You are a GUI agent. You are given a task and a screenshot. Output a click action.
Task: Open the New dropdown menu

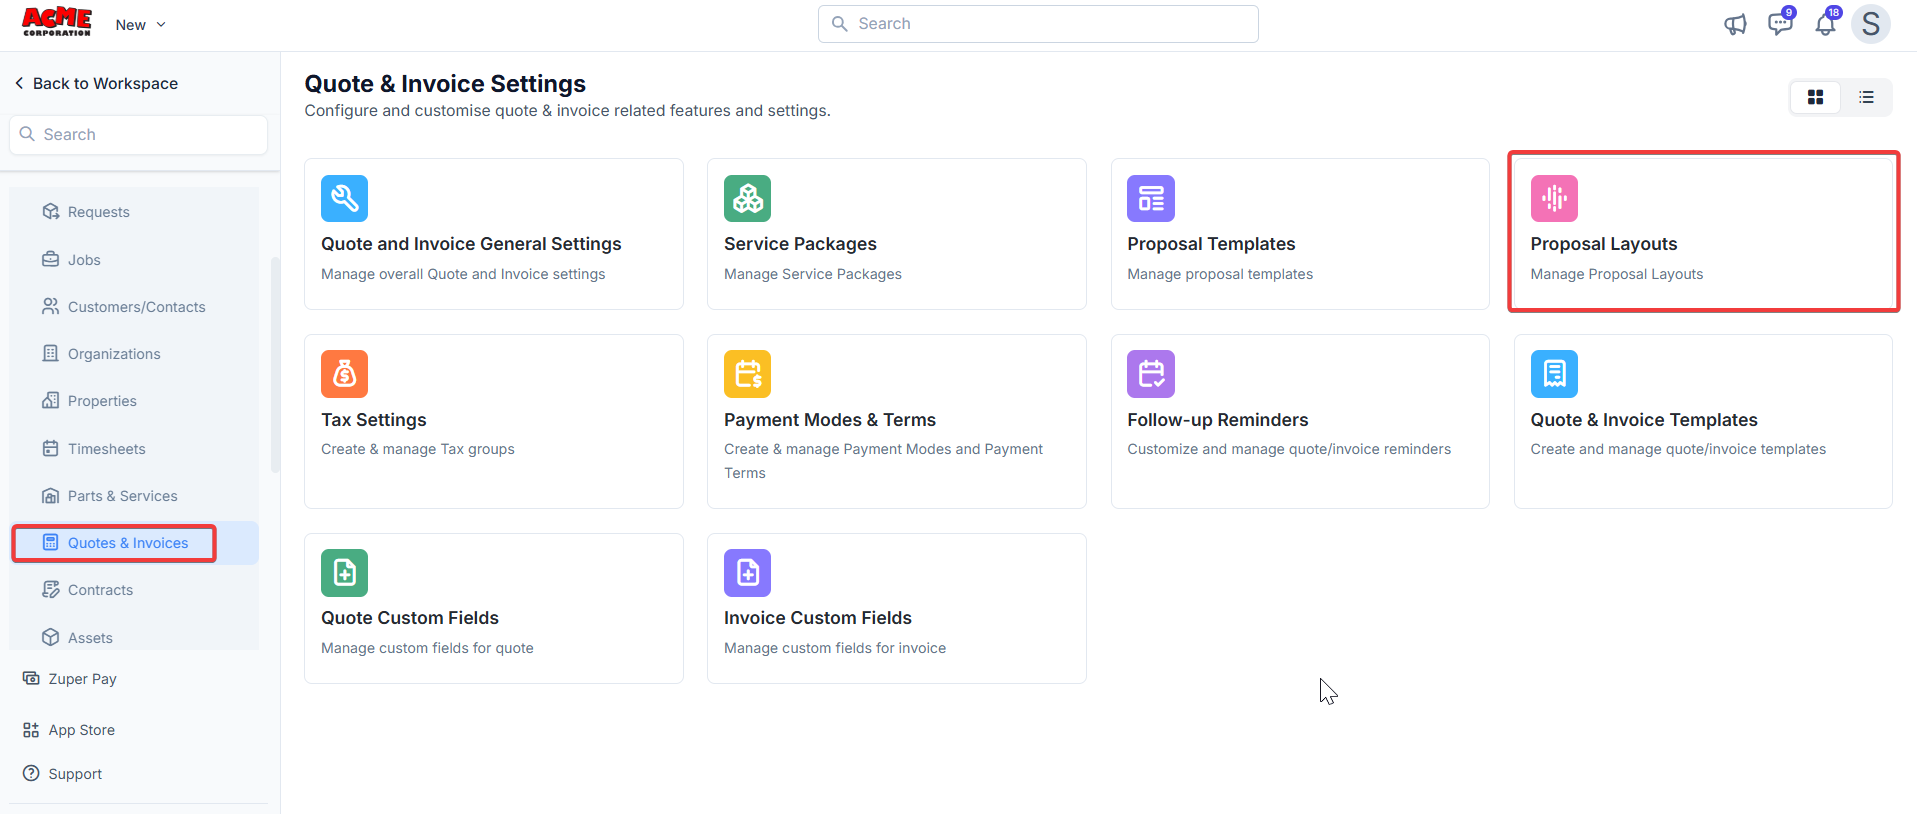140,25
